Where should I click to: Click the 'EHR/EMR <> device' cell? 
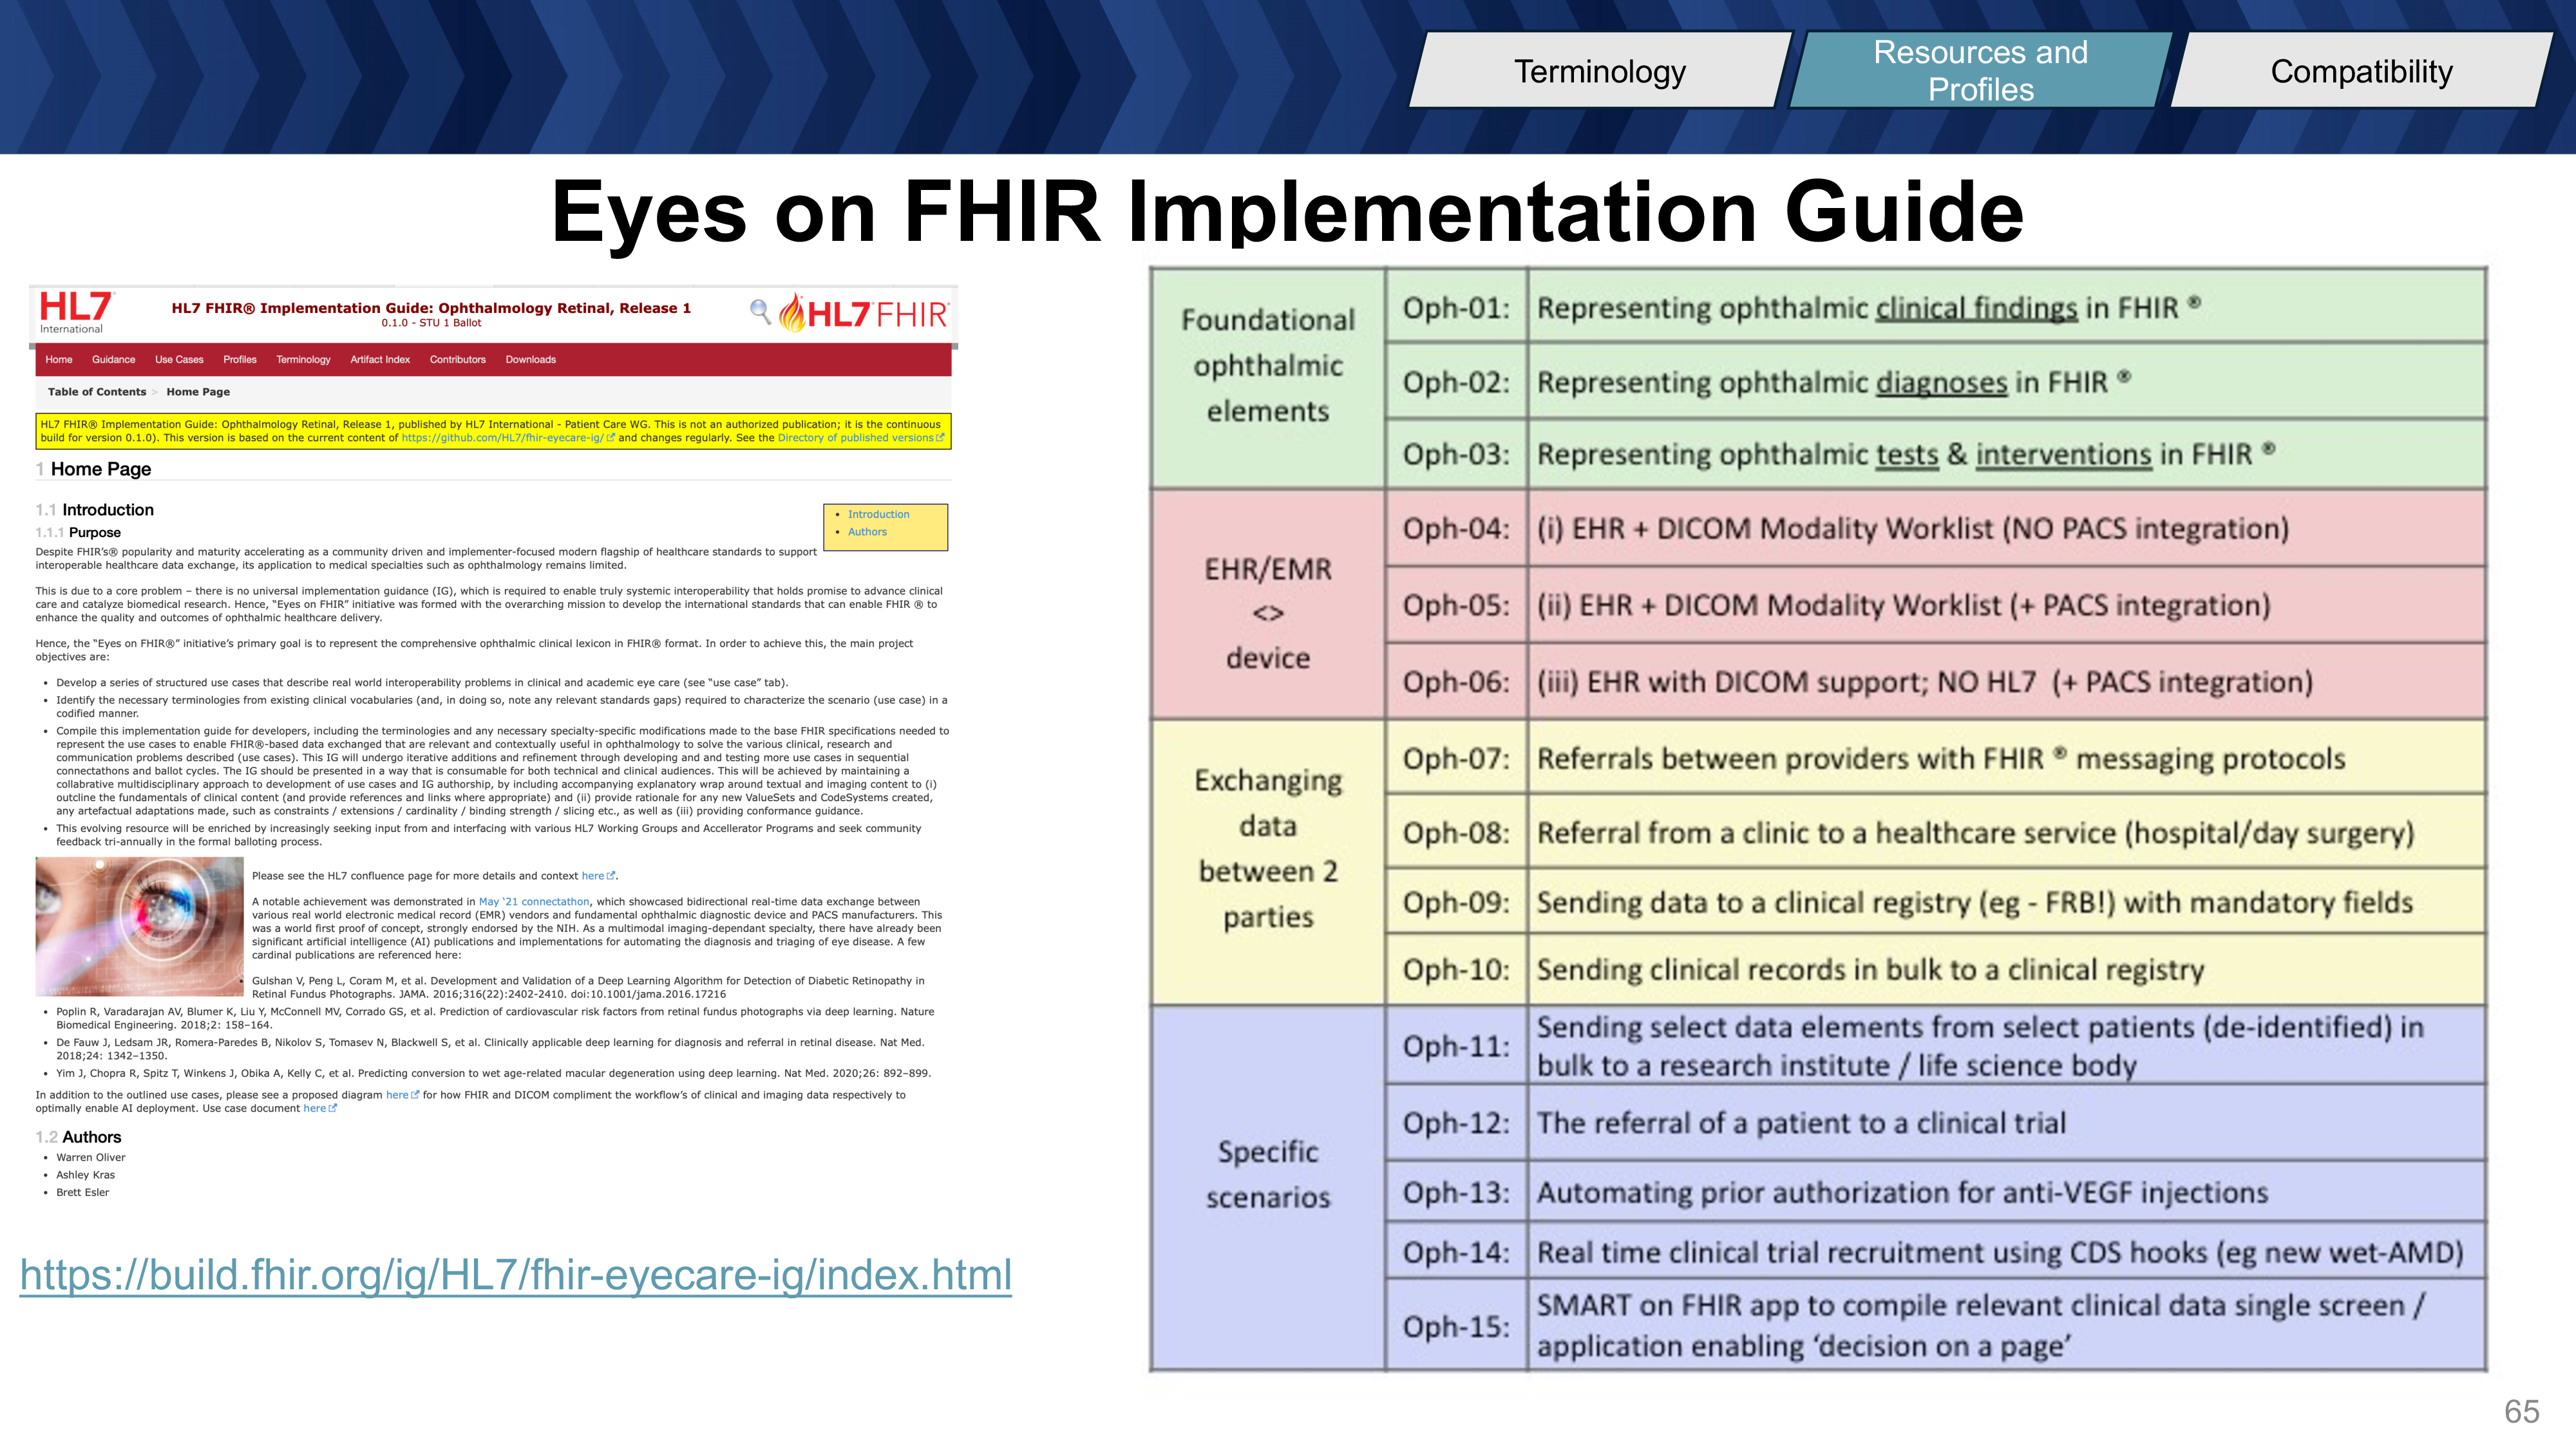[x=1268, y=604]
